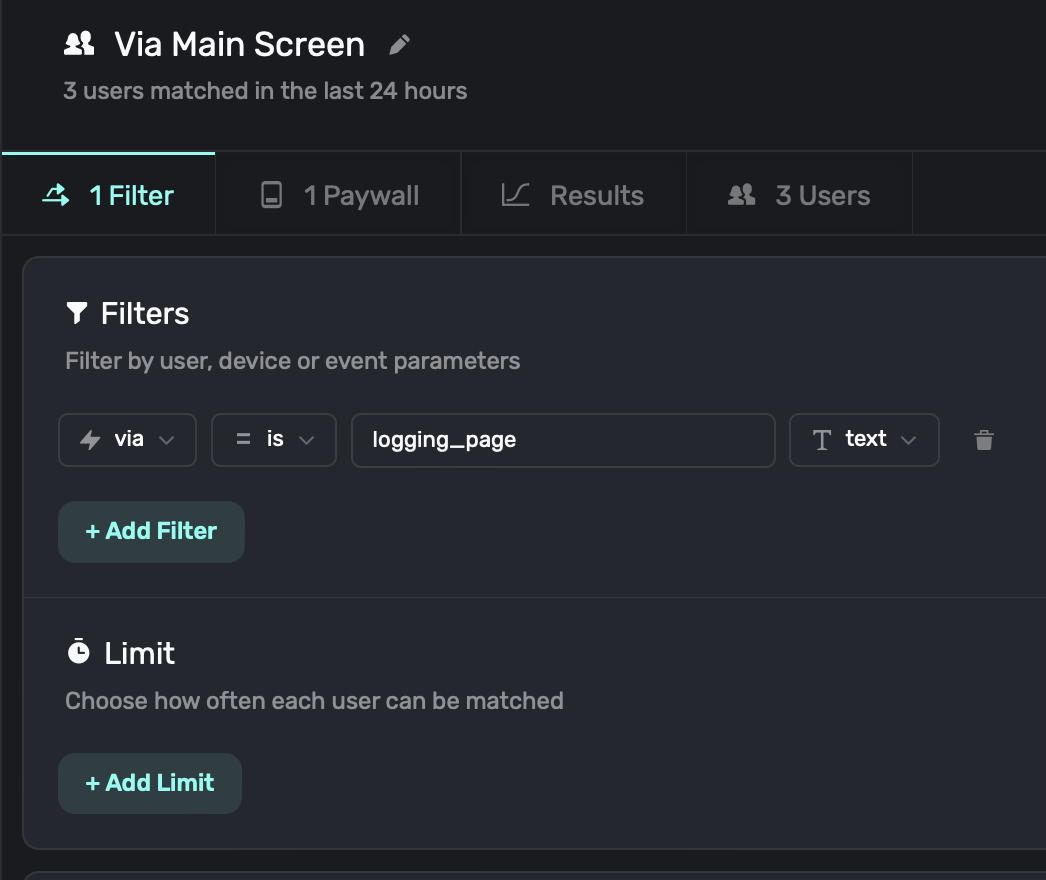Click the phone icon in the Paywall tab
Screen dimensions: 1046x880
coord(271,195)
